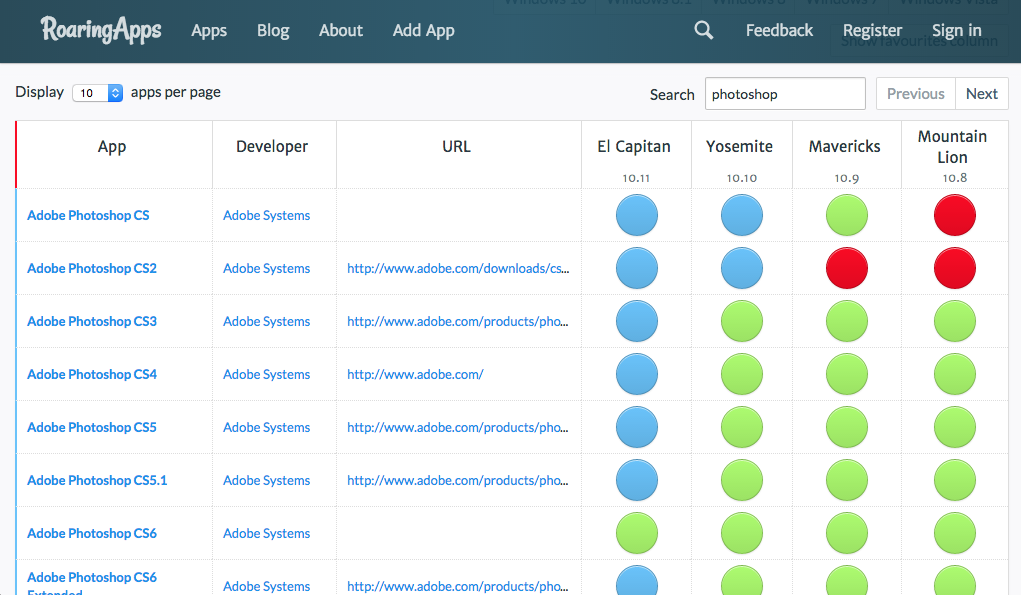Screen dimensions: 1021x595
Task: Click Mountain Lion red dot for Photoshop CS2
Action: click(x=955, y=268)
